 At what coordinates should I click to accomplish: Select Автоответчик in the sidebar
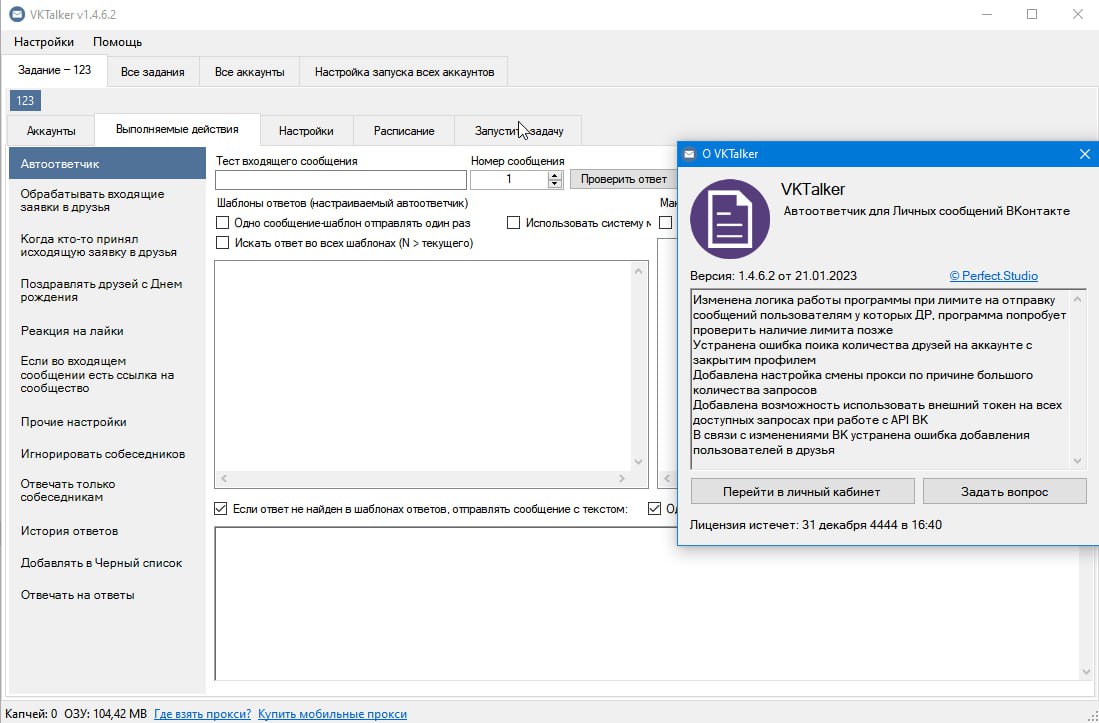(x=107, y=164)
